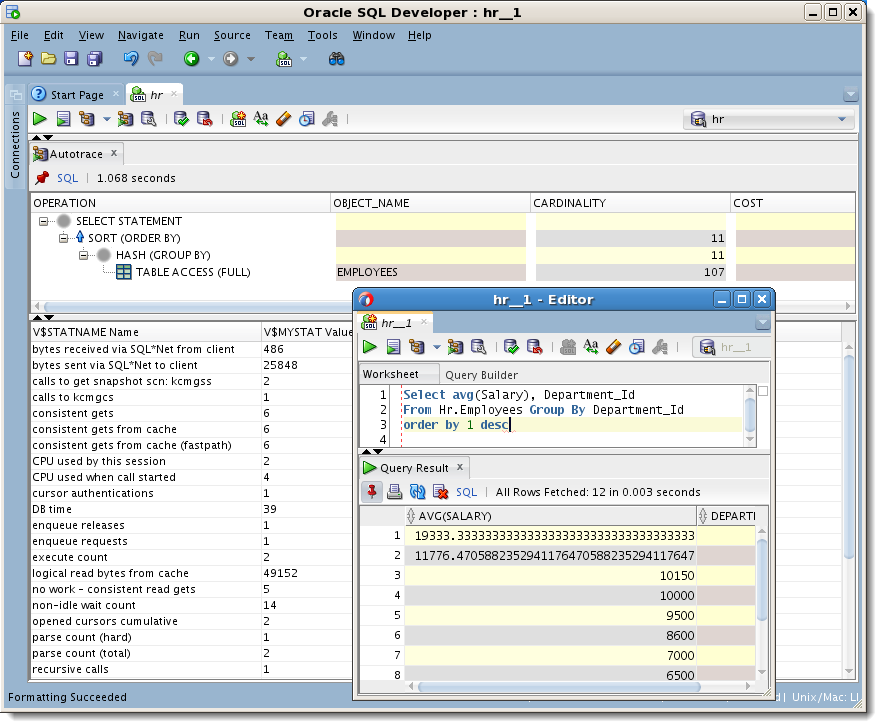Viewport: 882px width, 728px height.
Task: Click the V$STATNAME Name column header
Action: (x=86, y=332)
